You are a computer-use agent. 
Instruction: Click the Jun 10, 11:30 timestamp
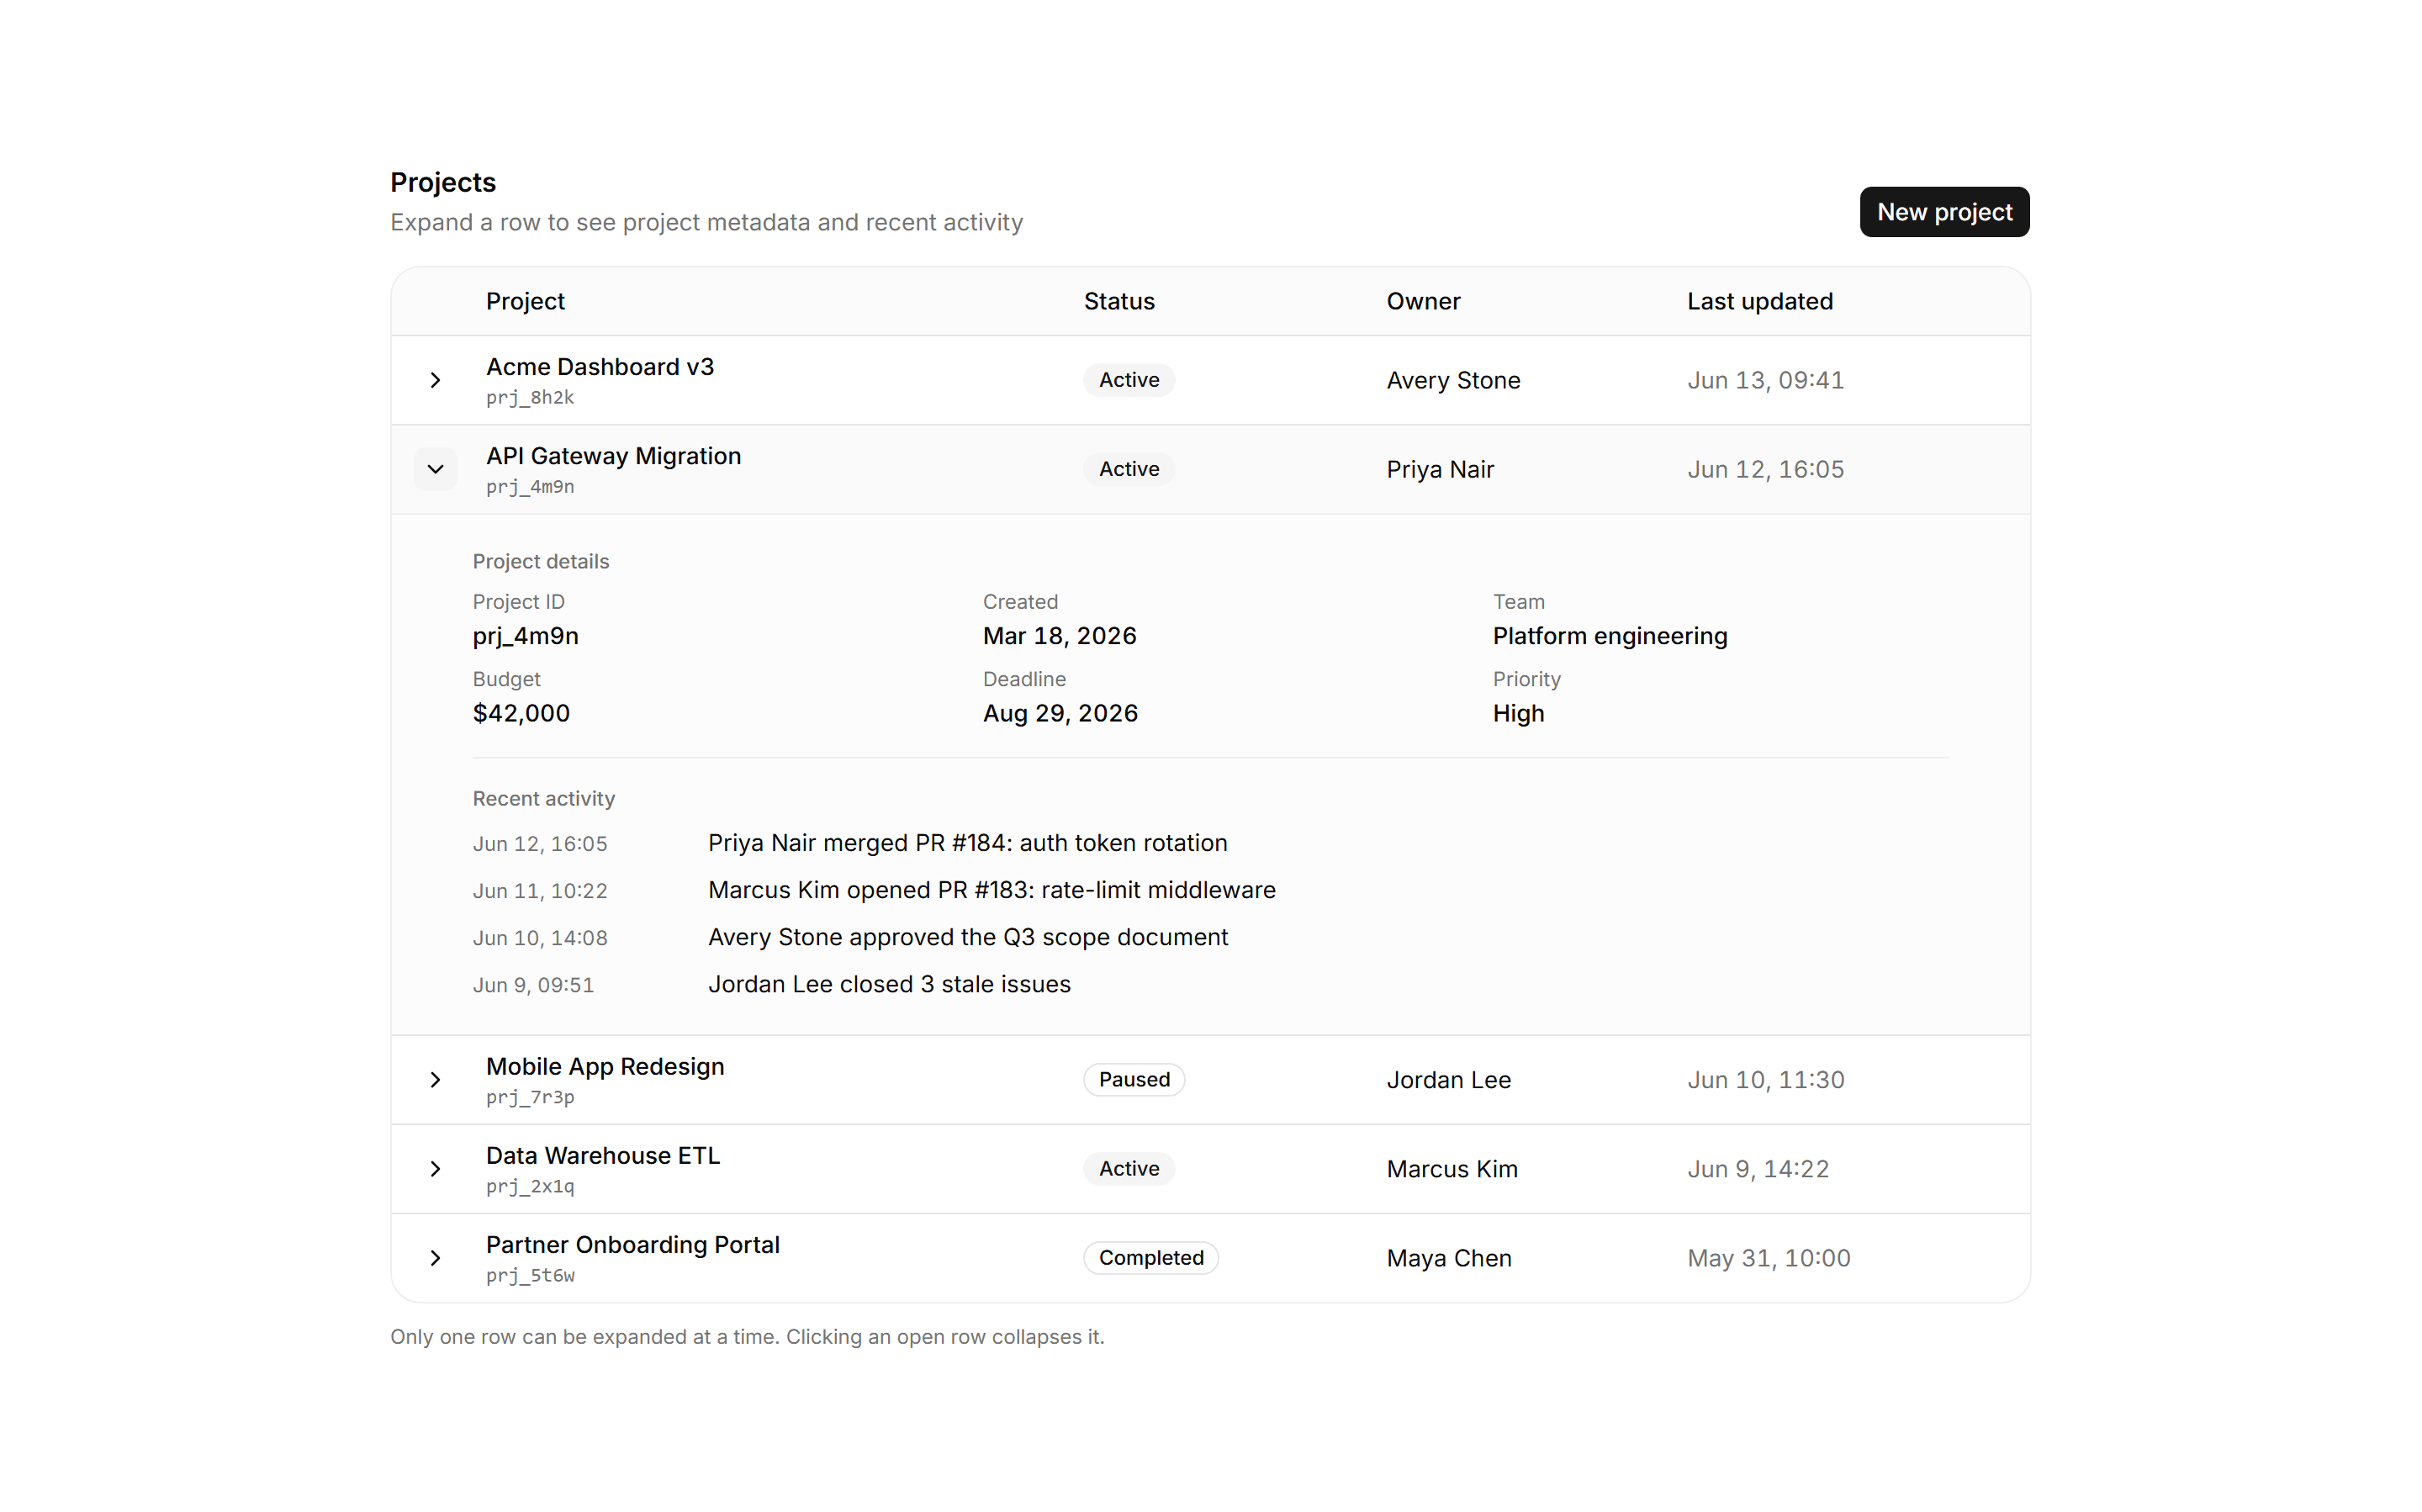pyautogui.click(x=1765, y=1080)
